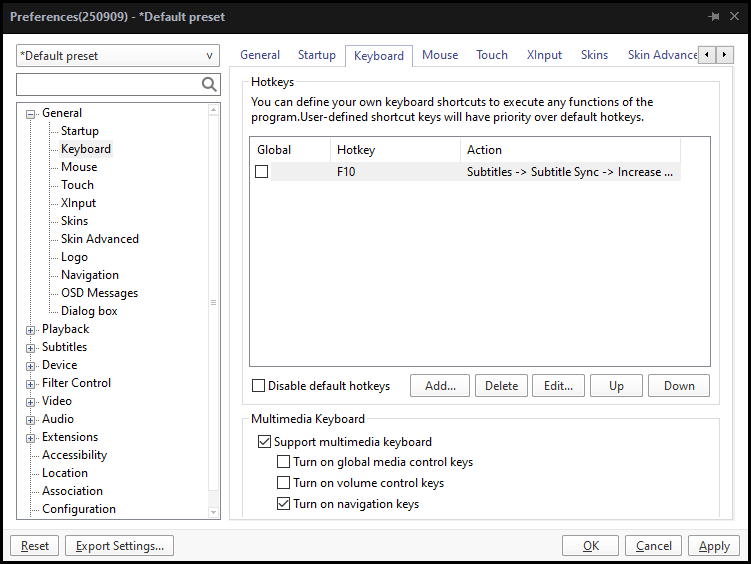Collapse the General tree node
The height and width of the screenshot is (564, 751).
coord(31,114)
